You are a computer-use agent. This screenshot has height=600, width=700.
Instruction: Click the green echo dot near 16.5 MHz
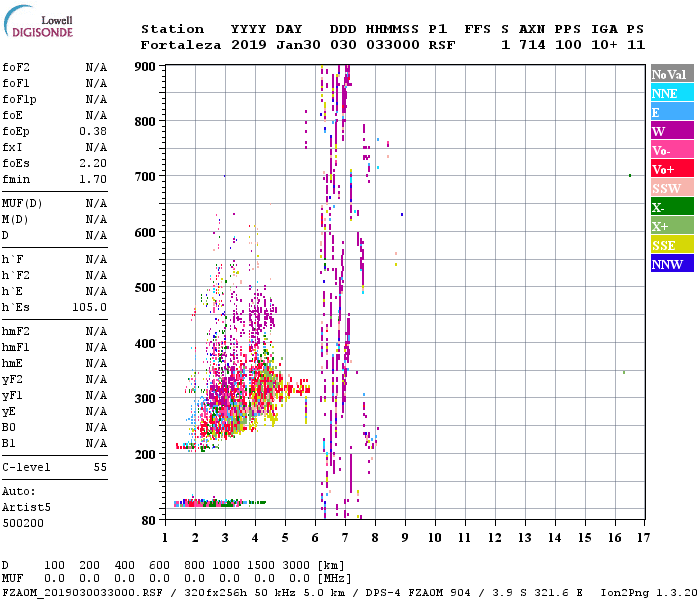630,175
